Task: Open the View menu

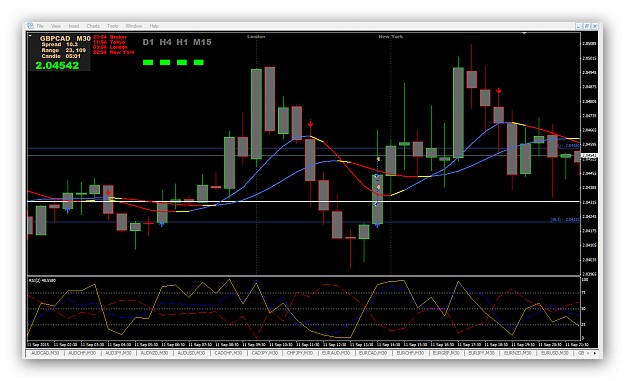Action: [56, 26]
